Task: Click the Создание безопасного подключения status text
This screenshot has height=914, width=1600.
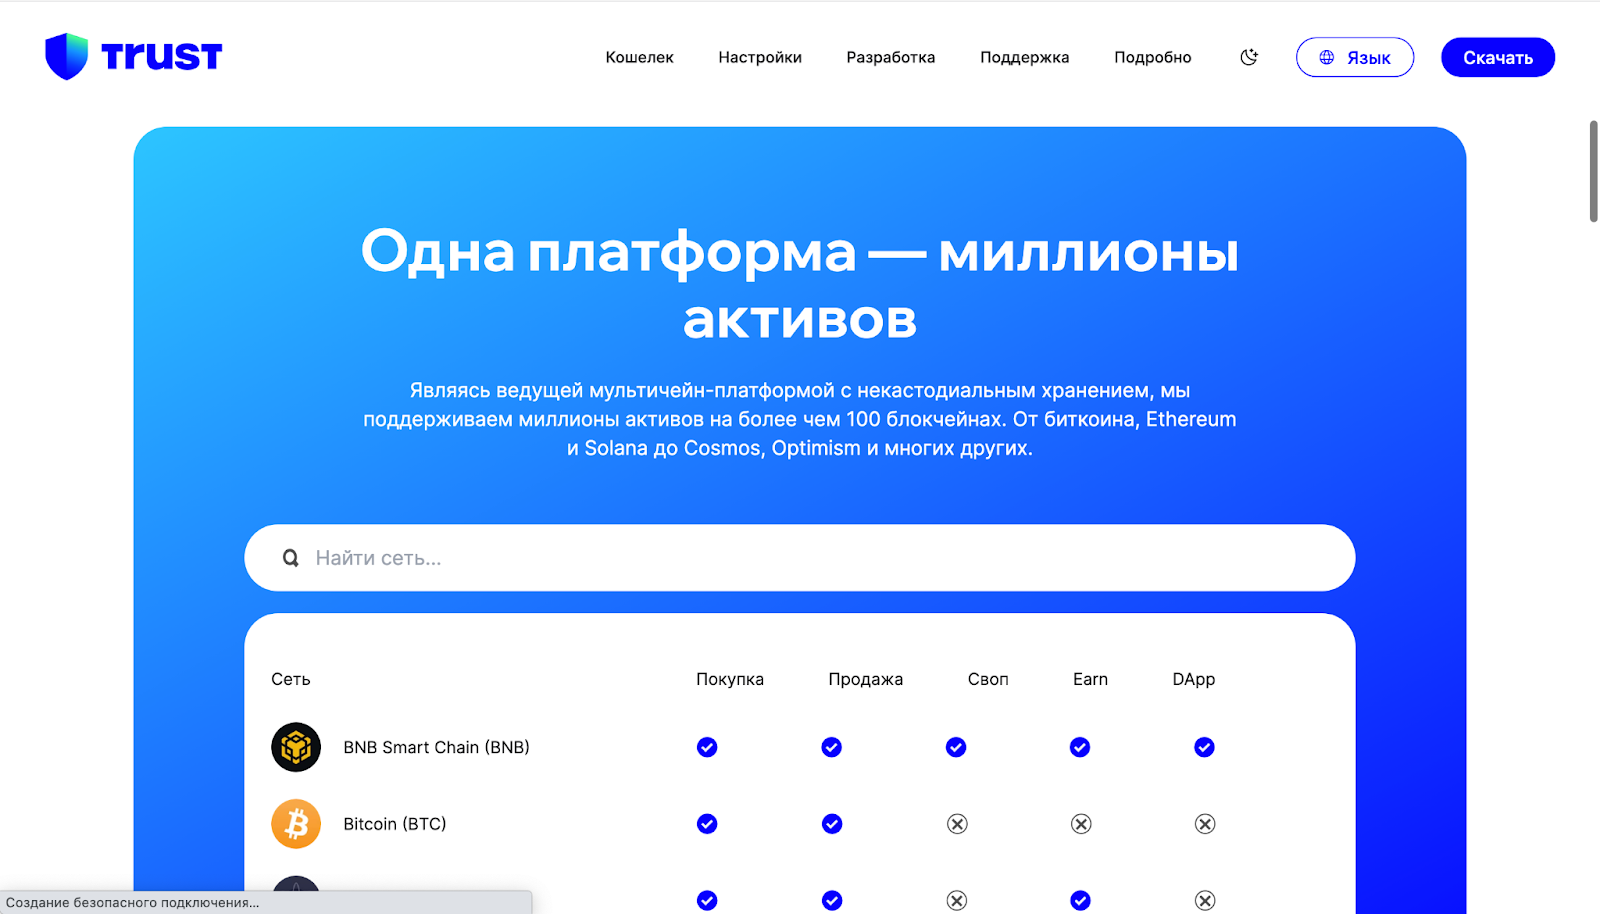Action: pos(132,902)
